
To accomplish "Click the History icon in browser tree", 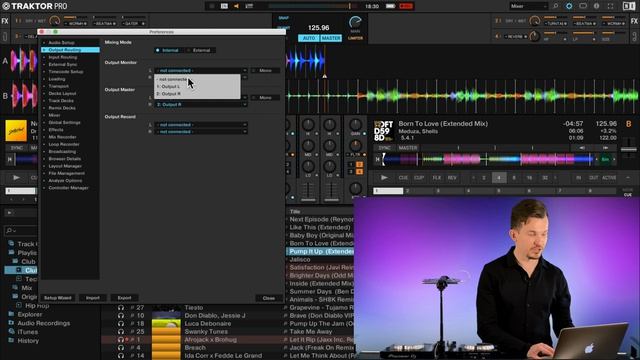I will (x=11, y=340).
